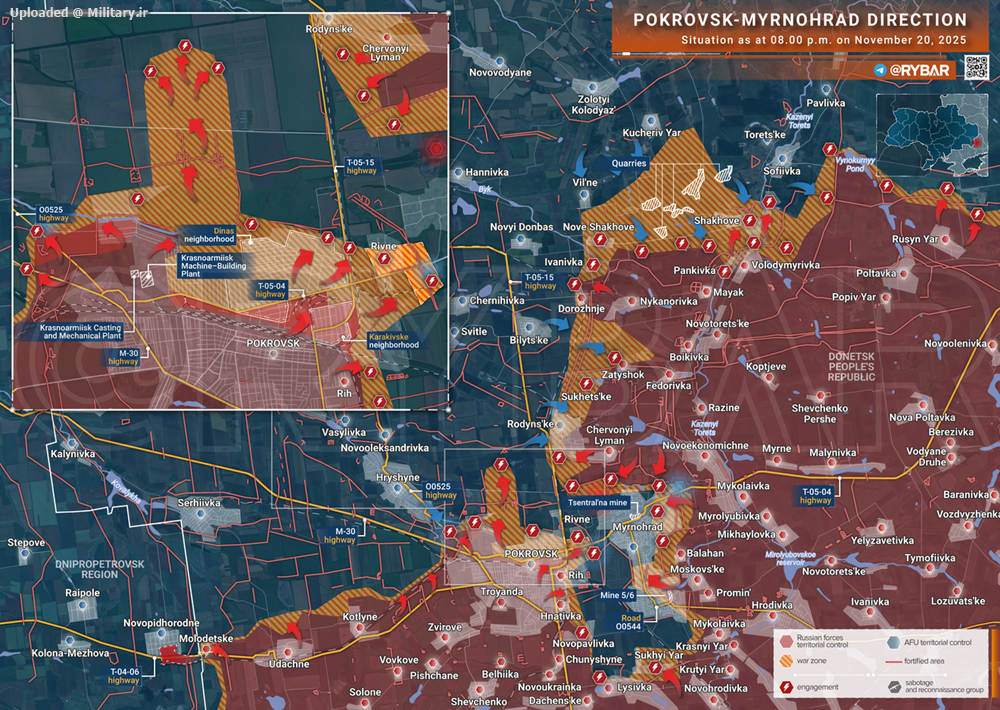
Task: Click the QR code in the top-right corner
Action: coord(976,68)
